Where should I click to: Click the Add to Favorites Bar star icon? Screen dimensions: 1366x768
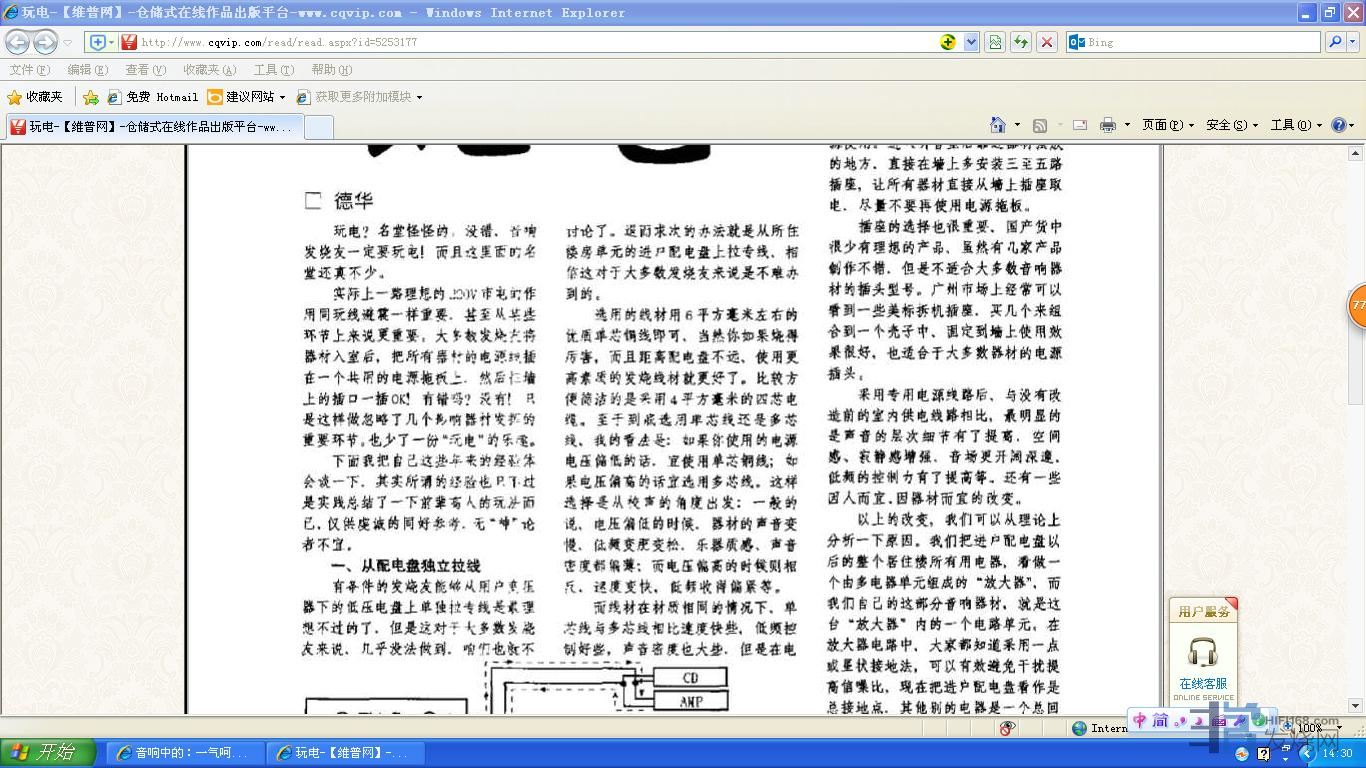pyautogui.click(x=91, y=97)
